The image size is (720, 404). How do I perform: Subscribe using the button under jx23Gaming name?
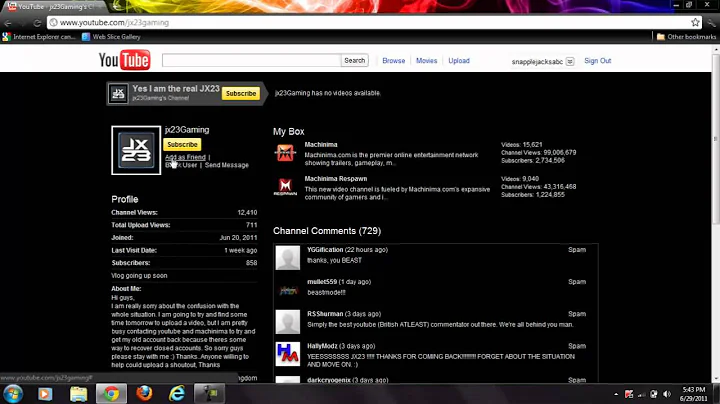click(182, 144)
